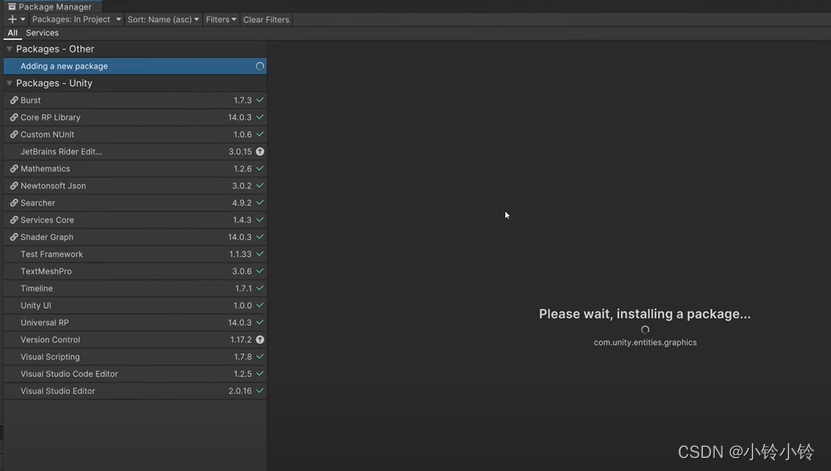
Task: Click the plus add package icon
Action: (x=12, y=20)
